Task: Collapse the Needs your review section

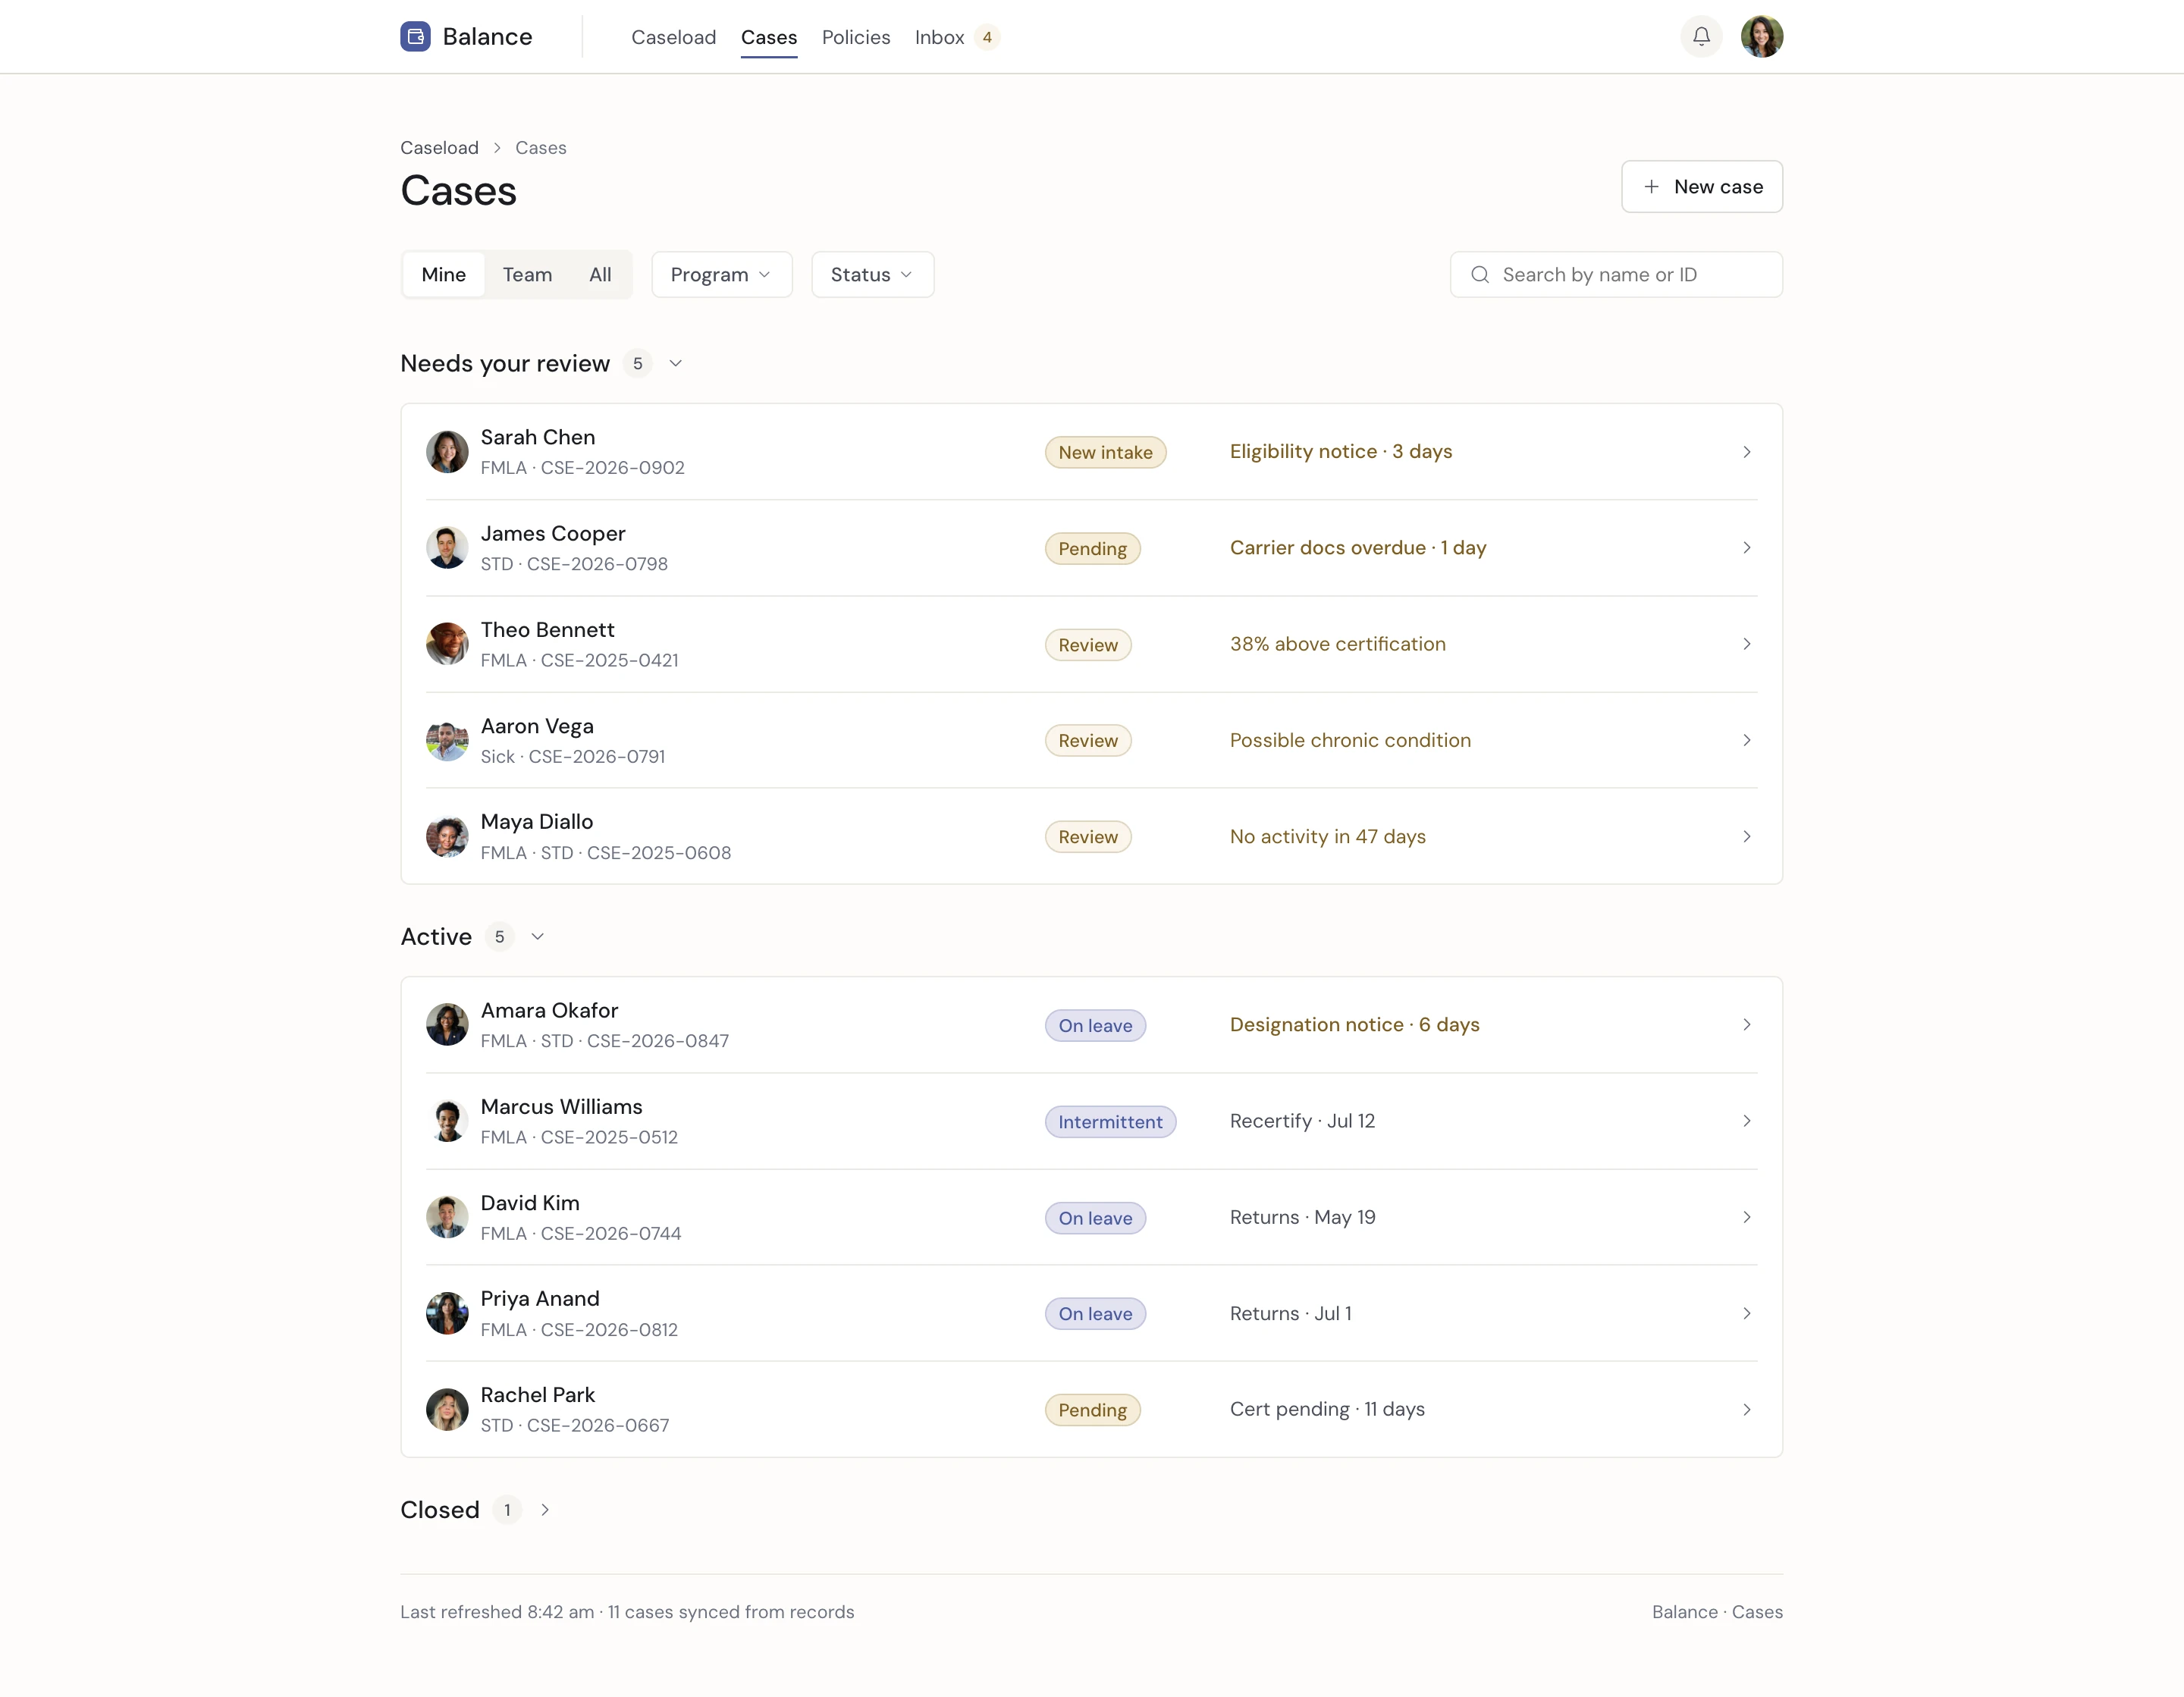Action: point(675,363)
